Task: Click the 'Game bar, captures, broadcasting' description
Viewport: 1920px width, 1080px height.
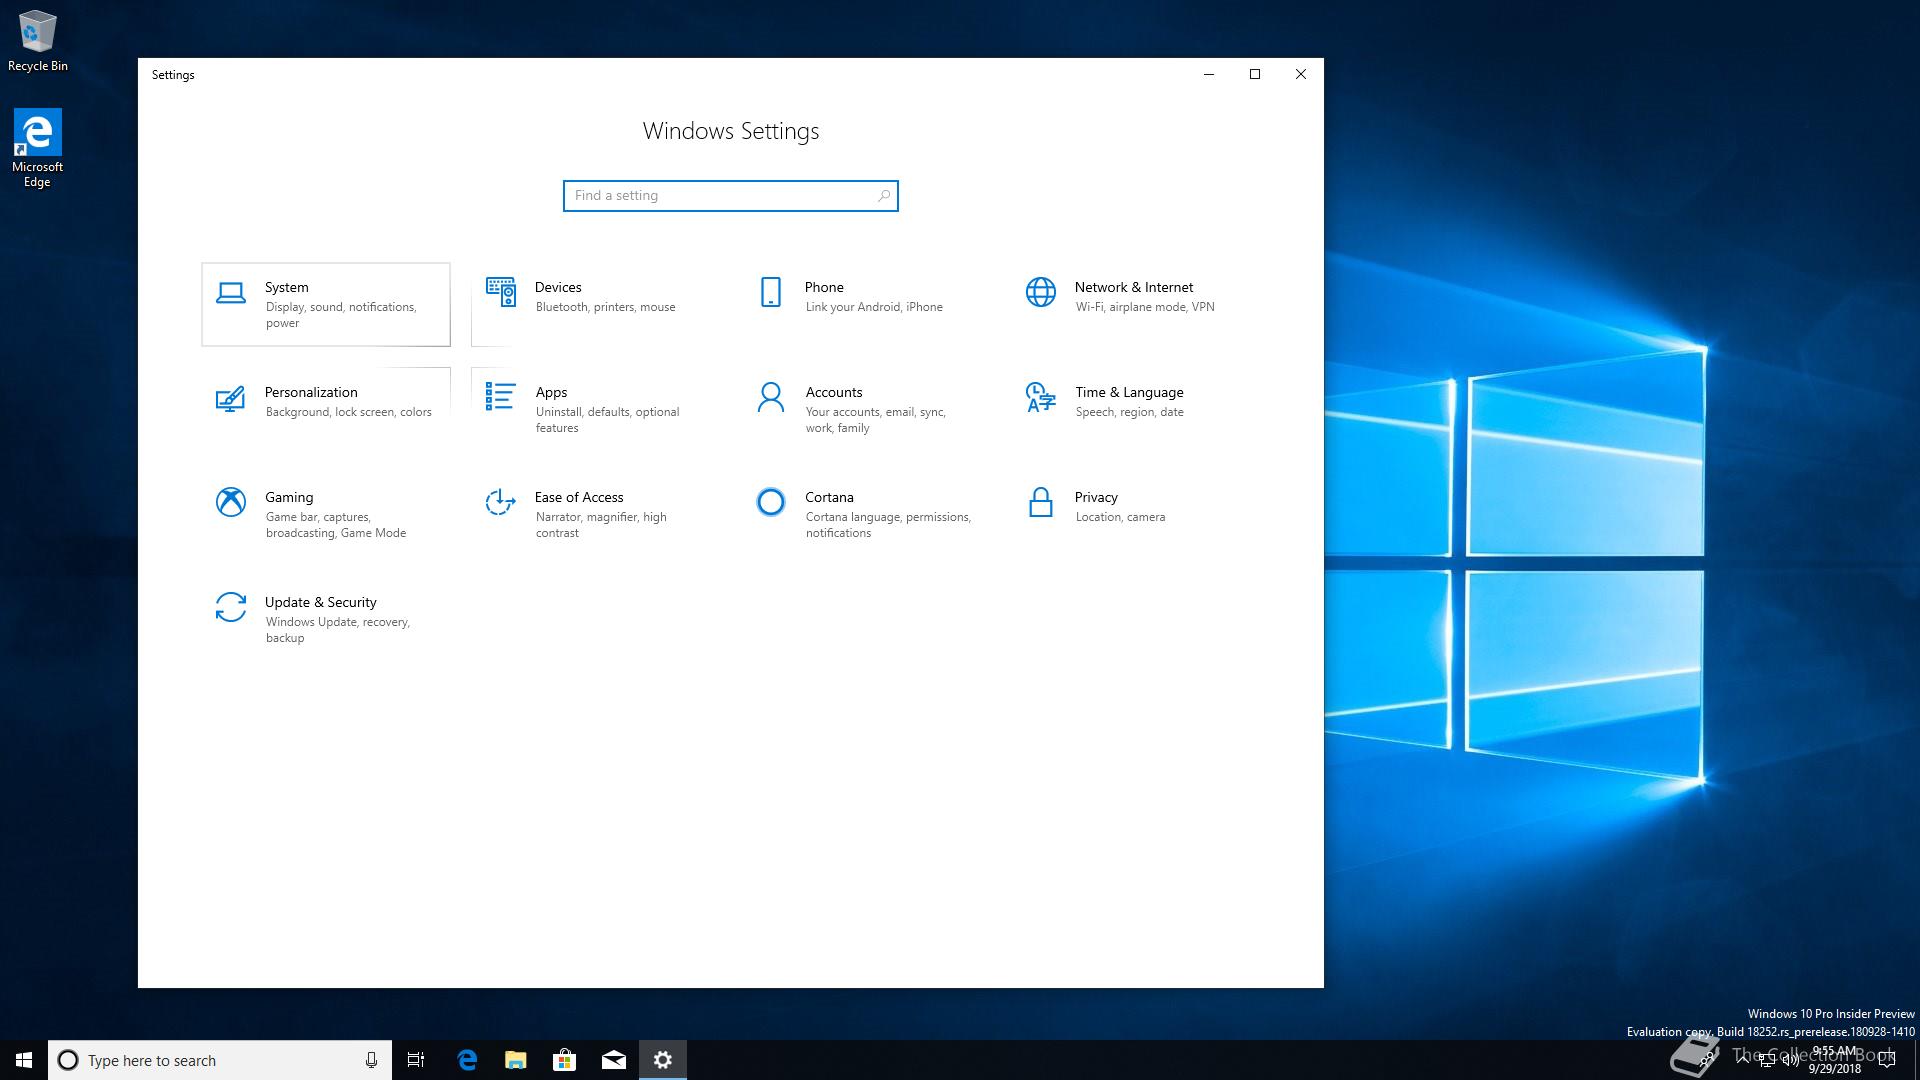Action: (x=336, y=525)
